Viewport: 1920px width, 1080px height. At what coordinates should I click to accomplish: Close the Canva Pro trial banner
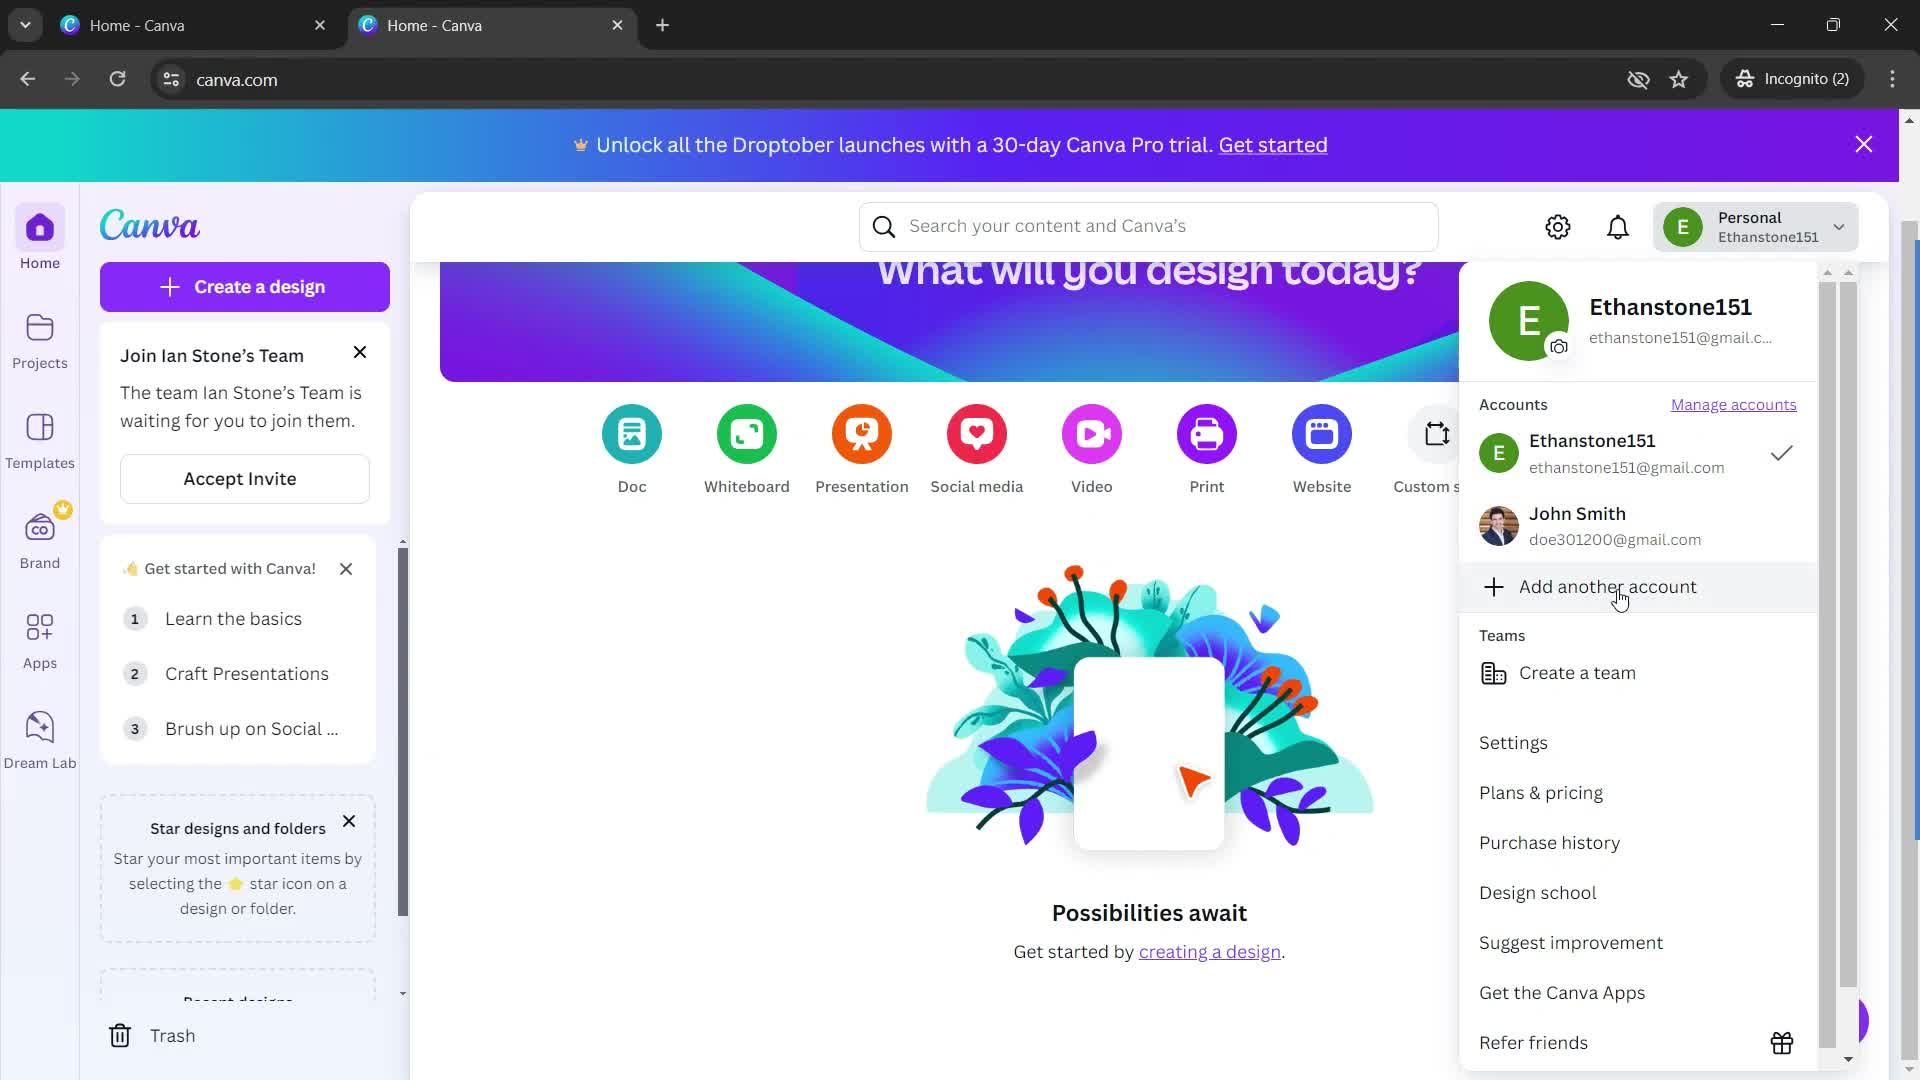[x=1864, y=145]
